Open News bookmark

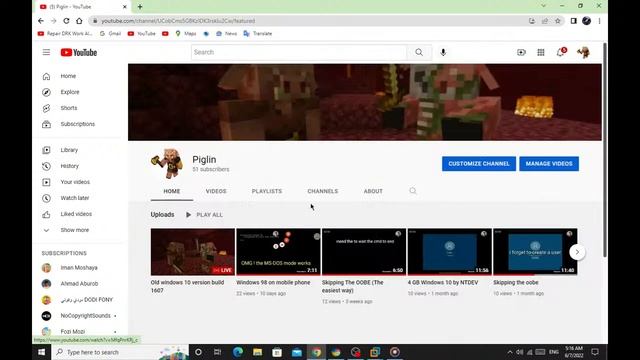[x=227, y=33]
